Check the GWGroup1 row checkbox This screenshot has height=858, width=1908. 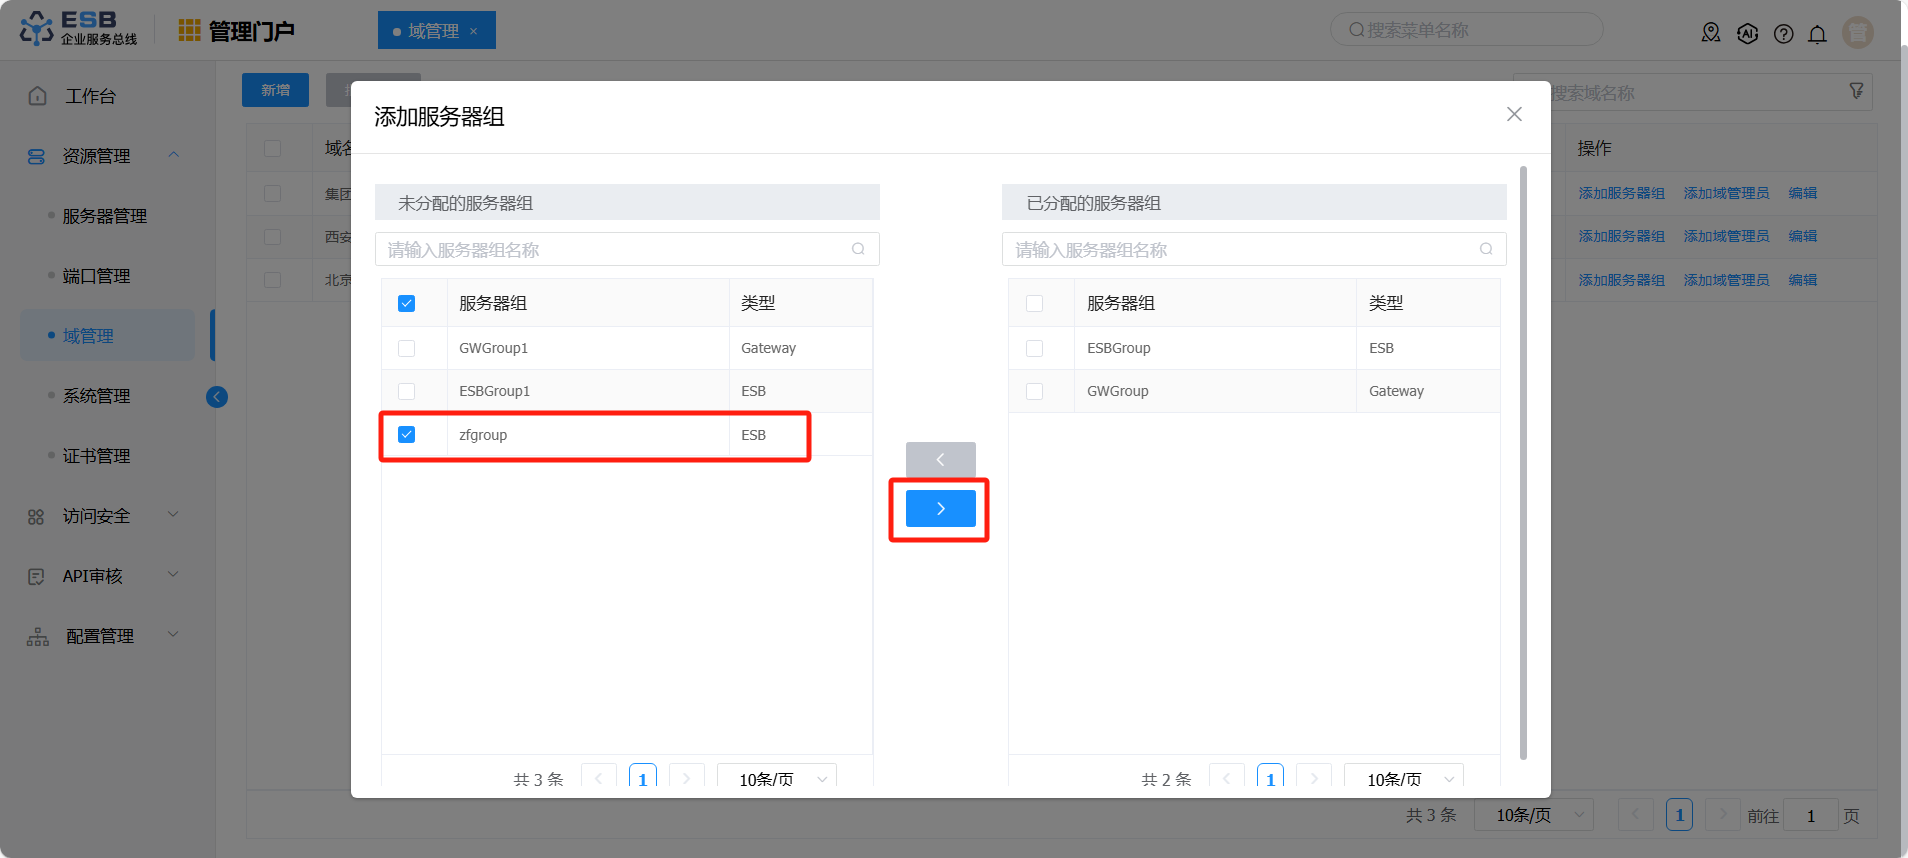(406, 348)
